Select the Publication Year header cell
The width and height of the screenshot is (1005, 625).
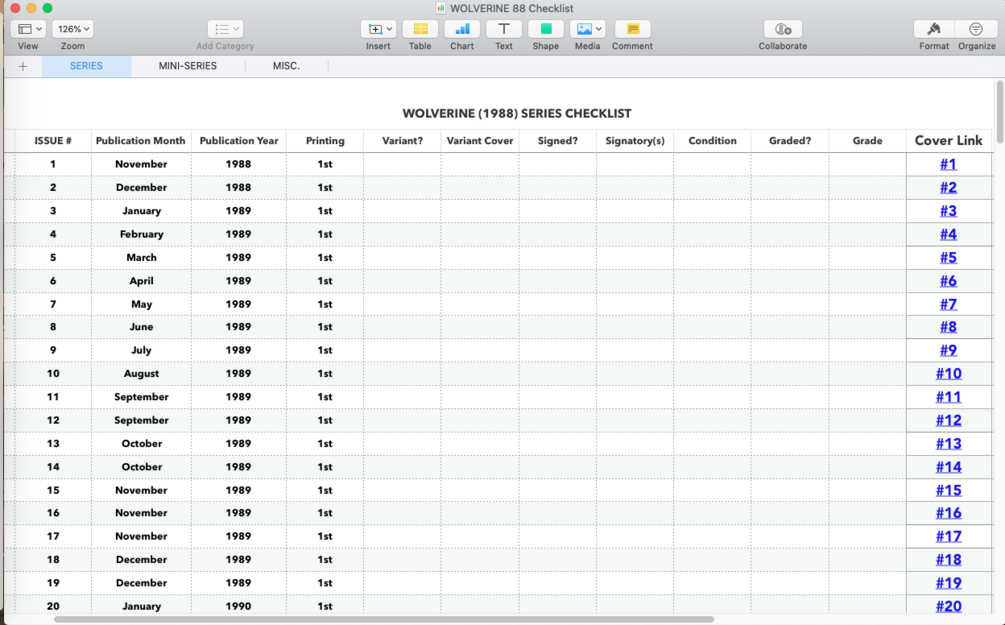click(x=239, y=141)
